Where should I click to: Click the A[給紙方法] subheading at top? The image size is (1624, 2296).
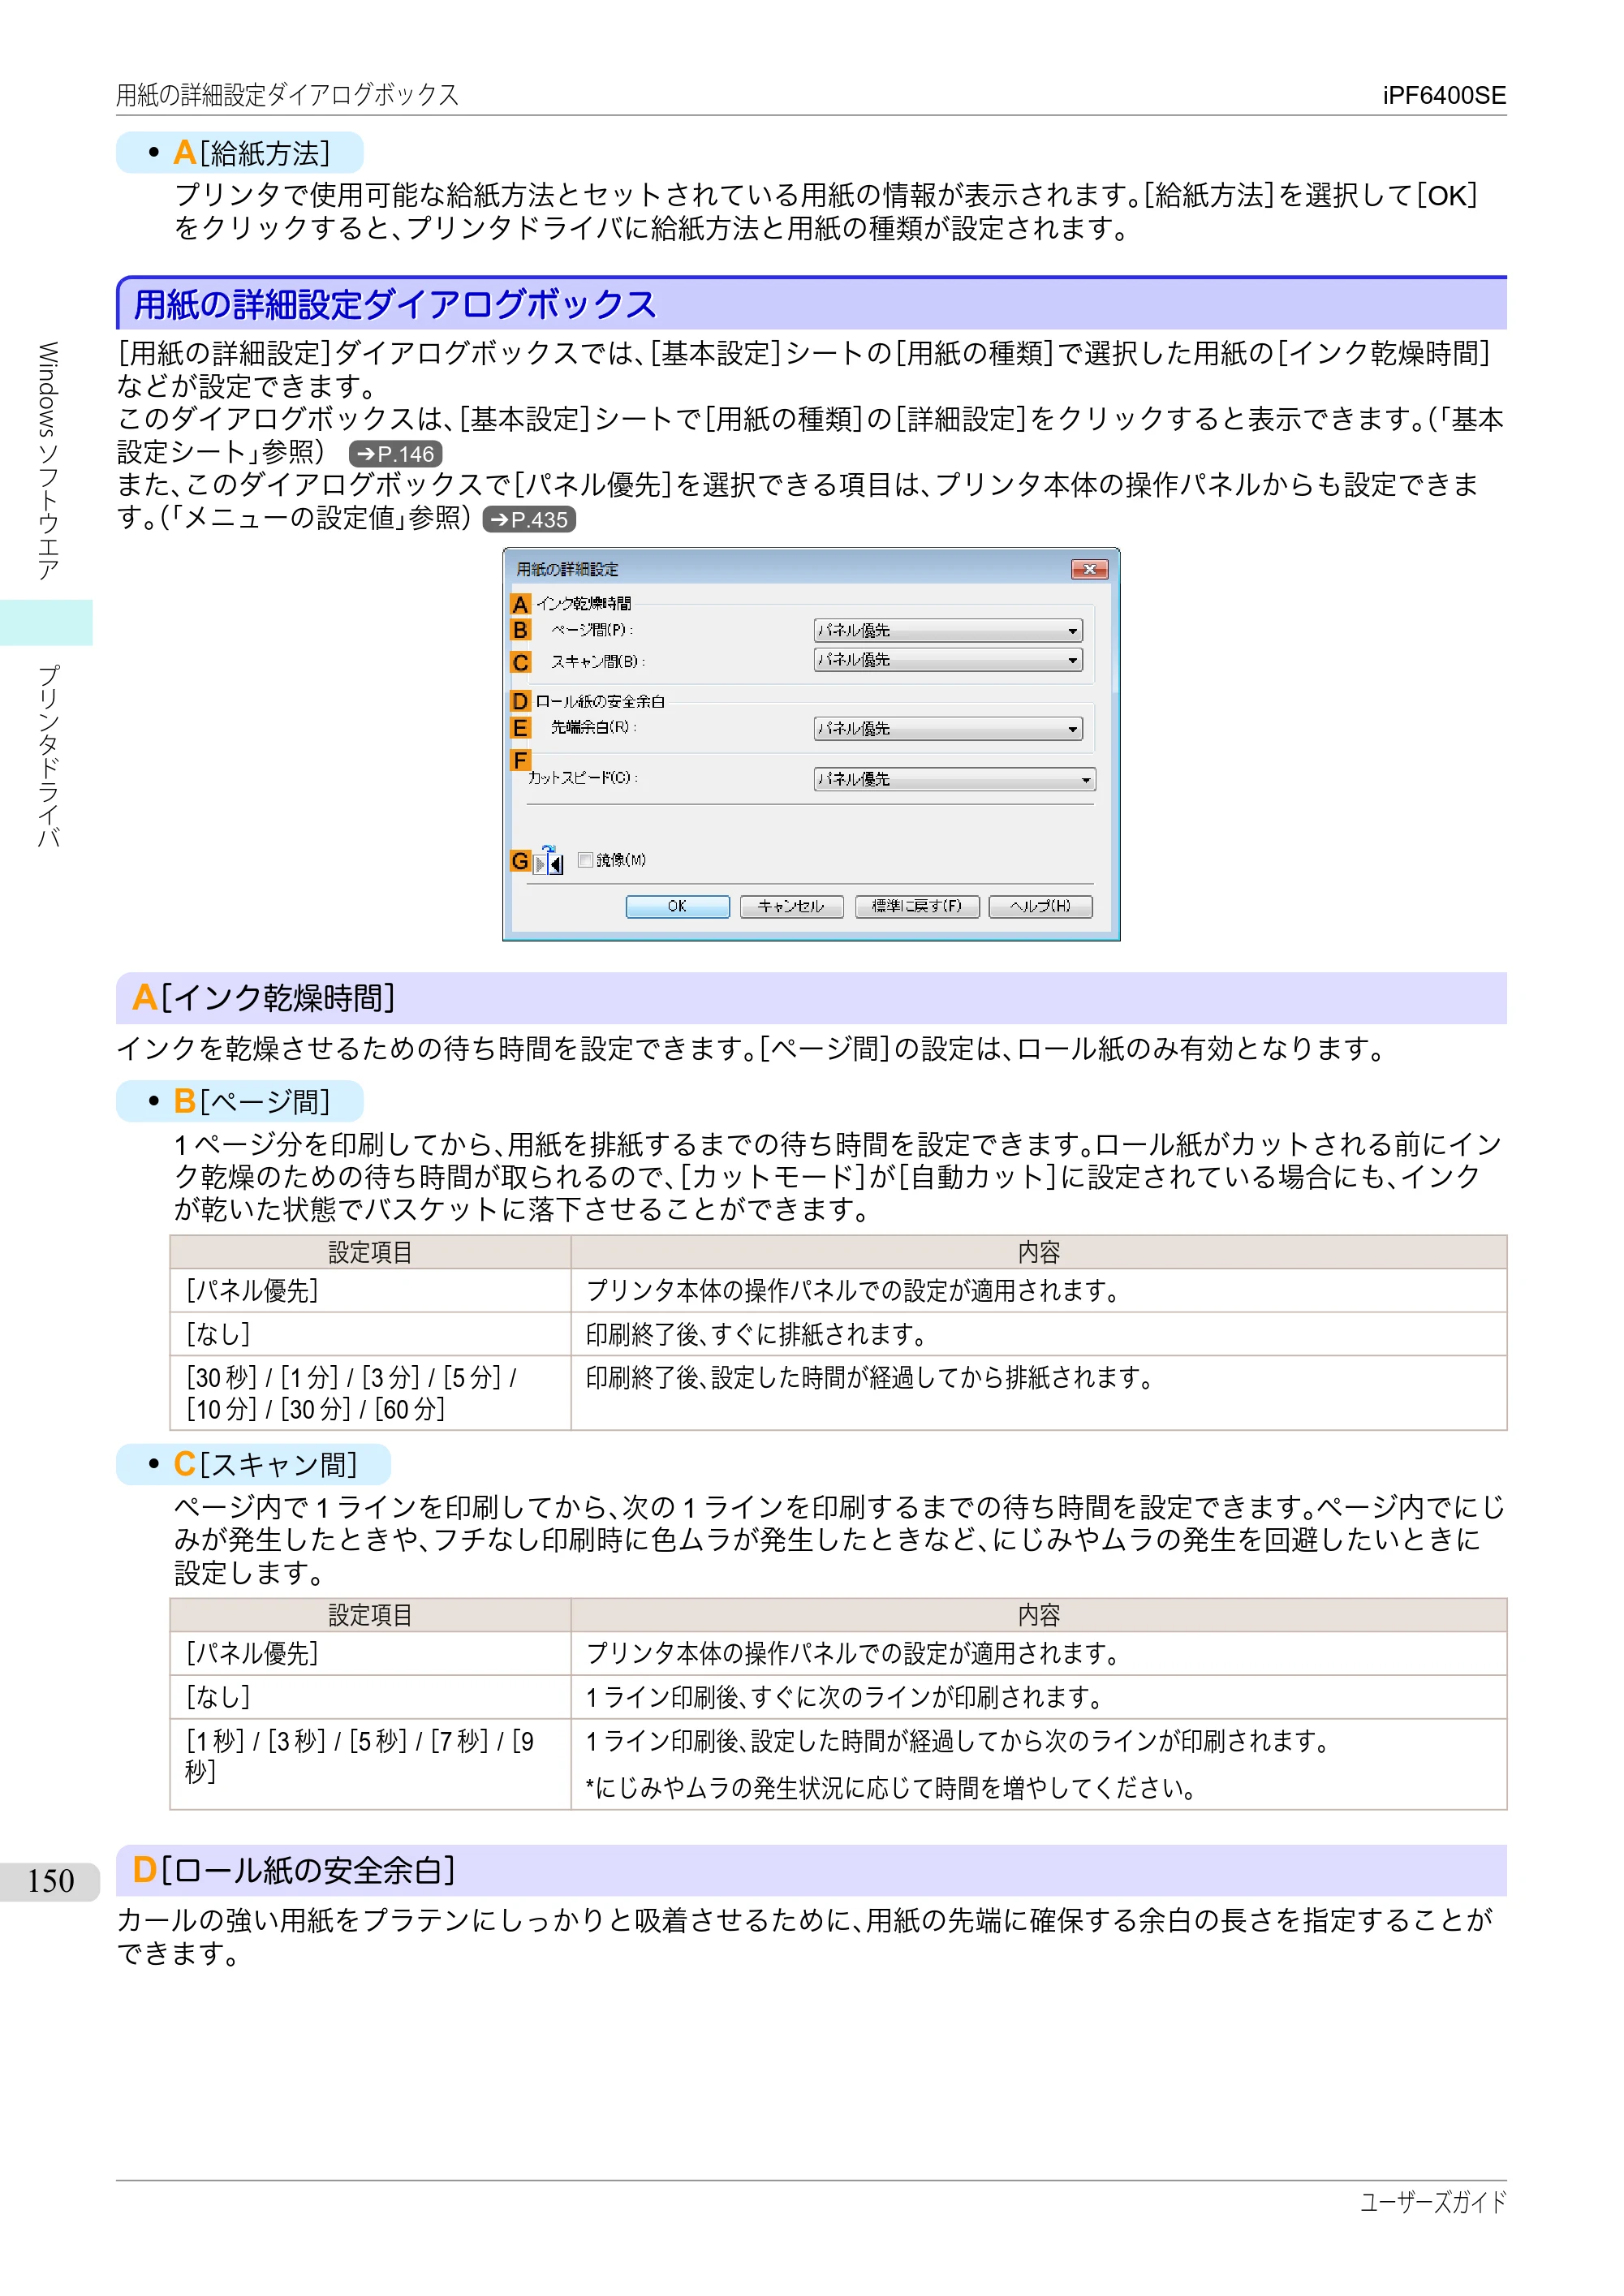252,153
